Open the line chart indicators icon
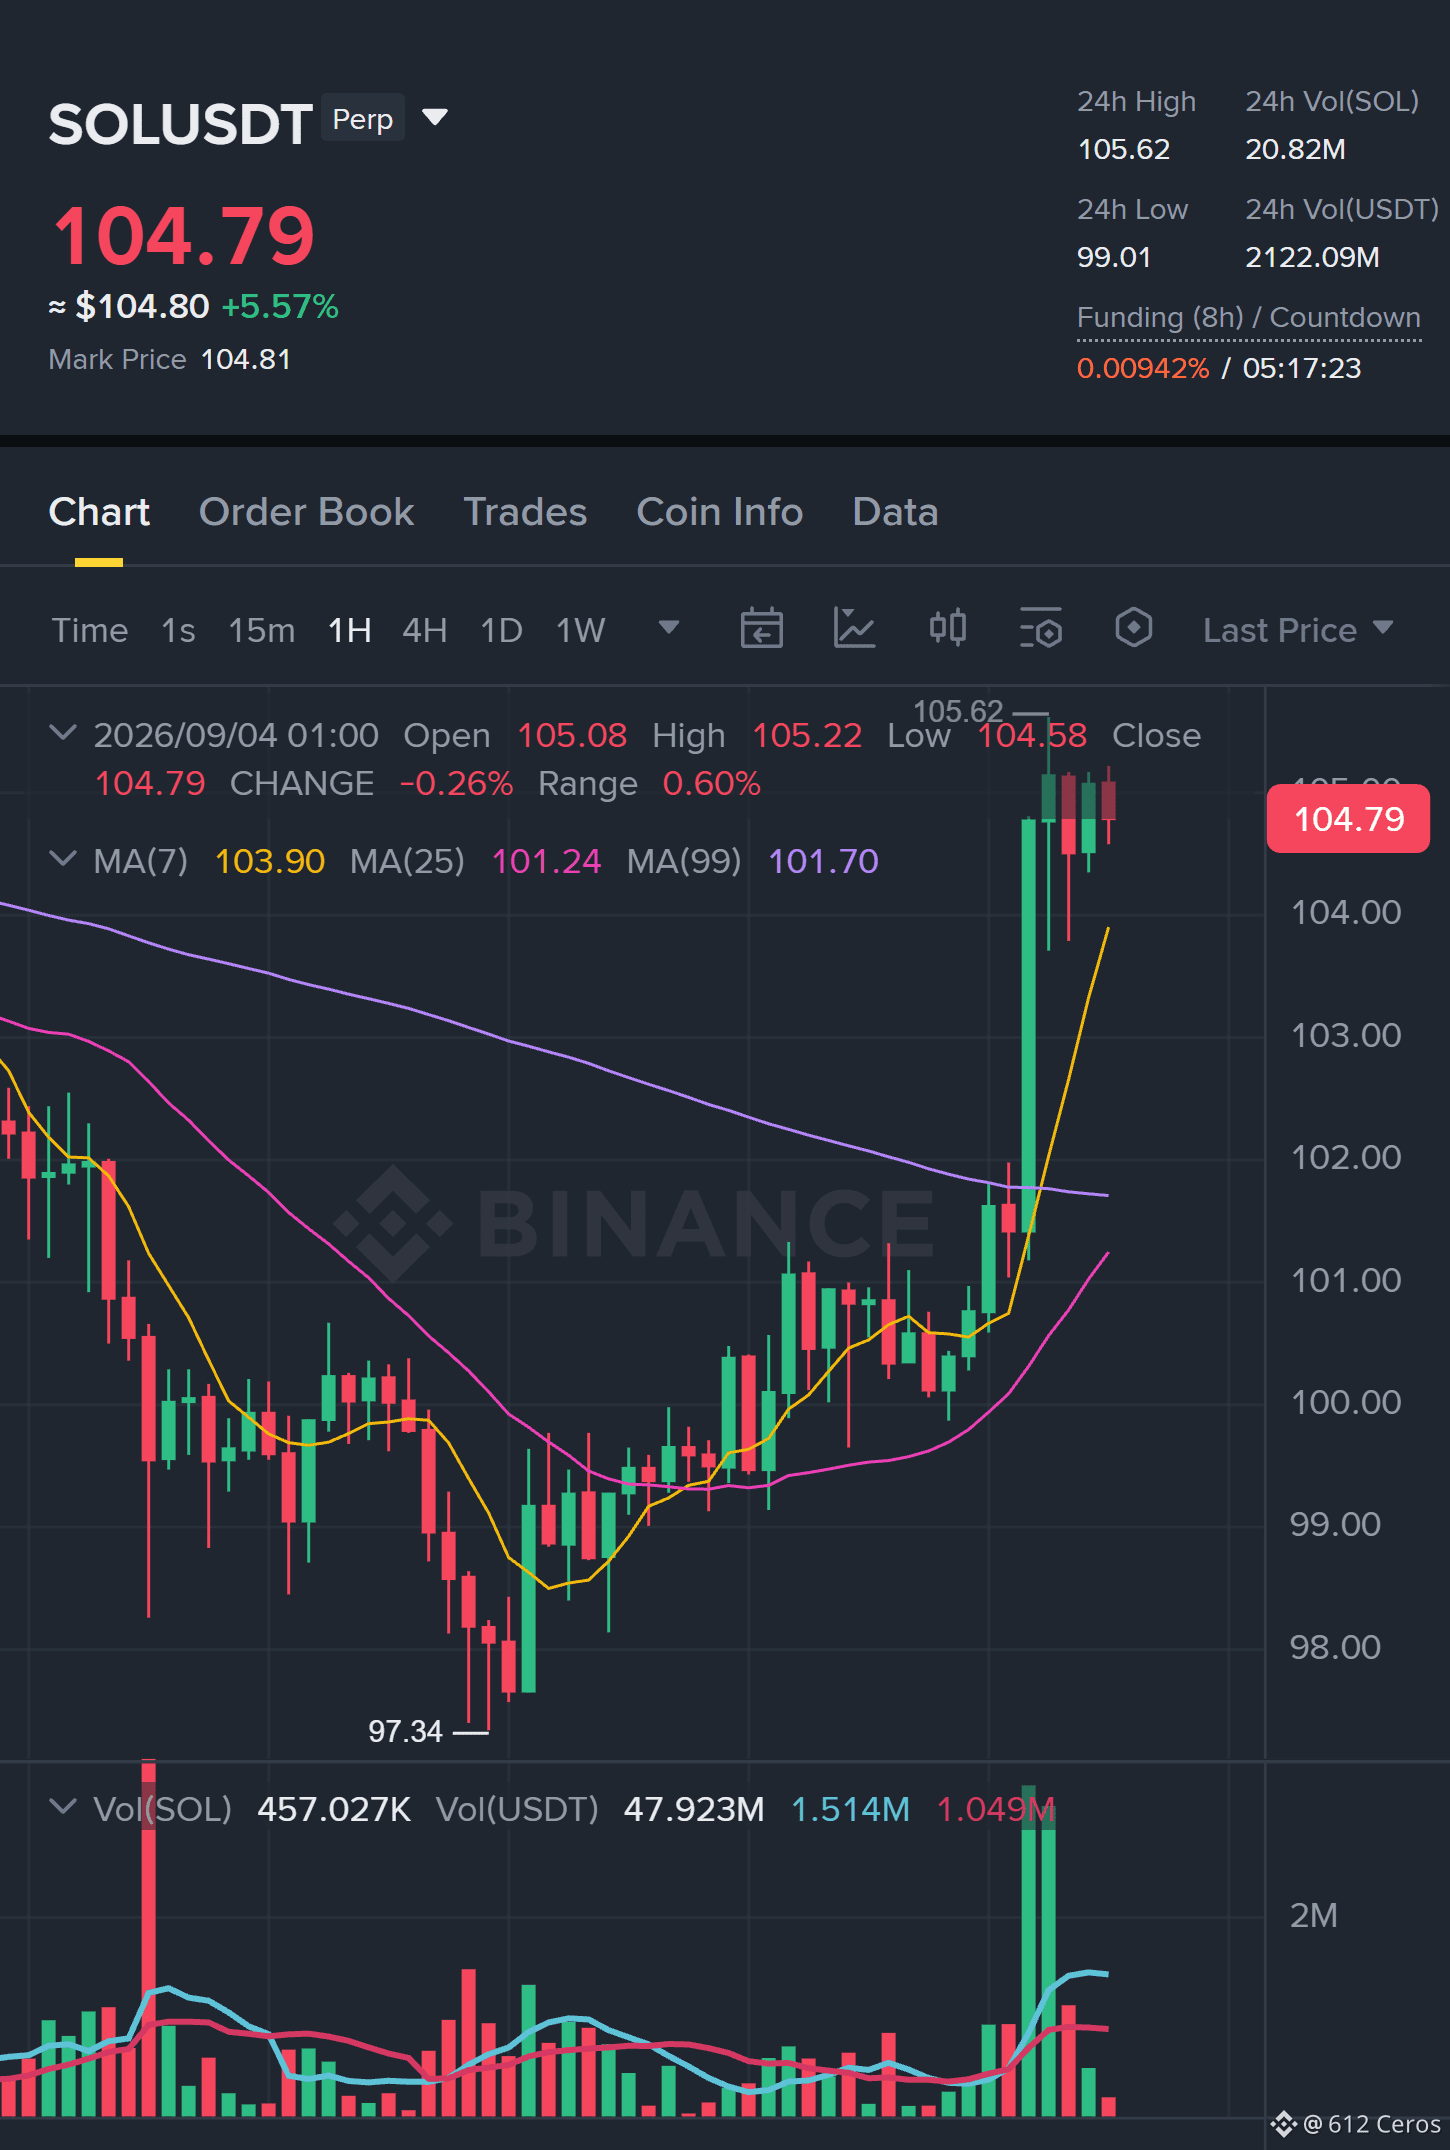The image size is (1450, 2150). coord(854,629)
